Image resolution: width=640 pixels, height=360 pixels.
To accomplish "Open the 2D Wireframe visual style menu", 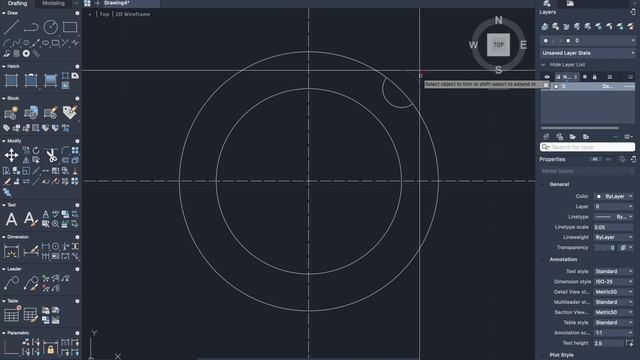I will pos(132,14).
